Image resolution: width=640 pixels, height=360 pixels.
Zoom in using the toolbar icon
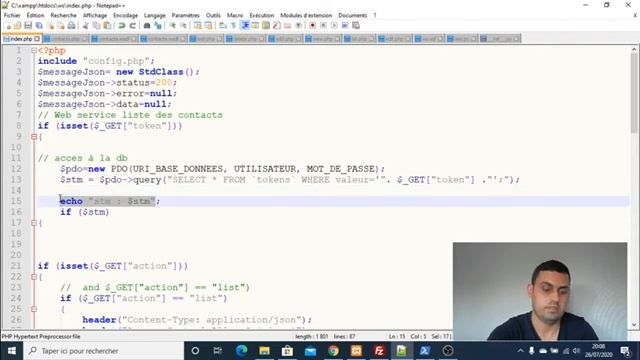pos(173,26)
